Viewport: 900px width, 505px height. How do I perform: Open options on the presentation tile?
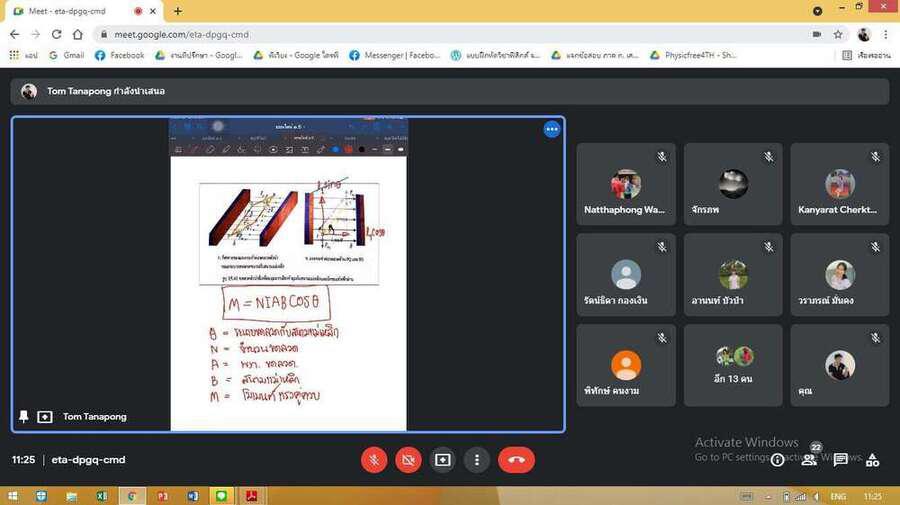click(551, 129)
